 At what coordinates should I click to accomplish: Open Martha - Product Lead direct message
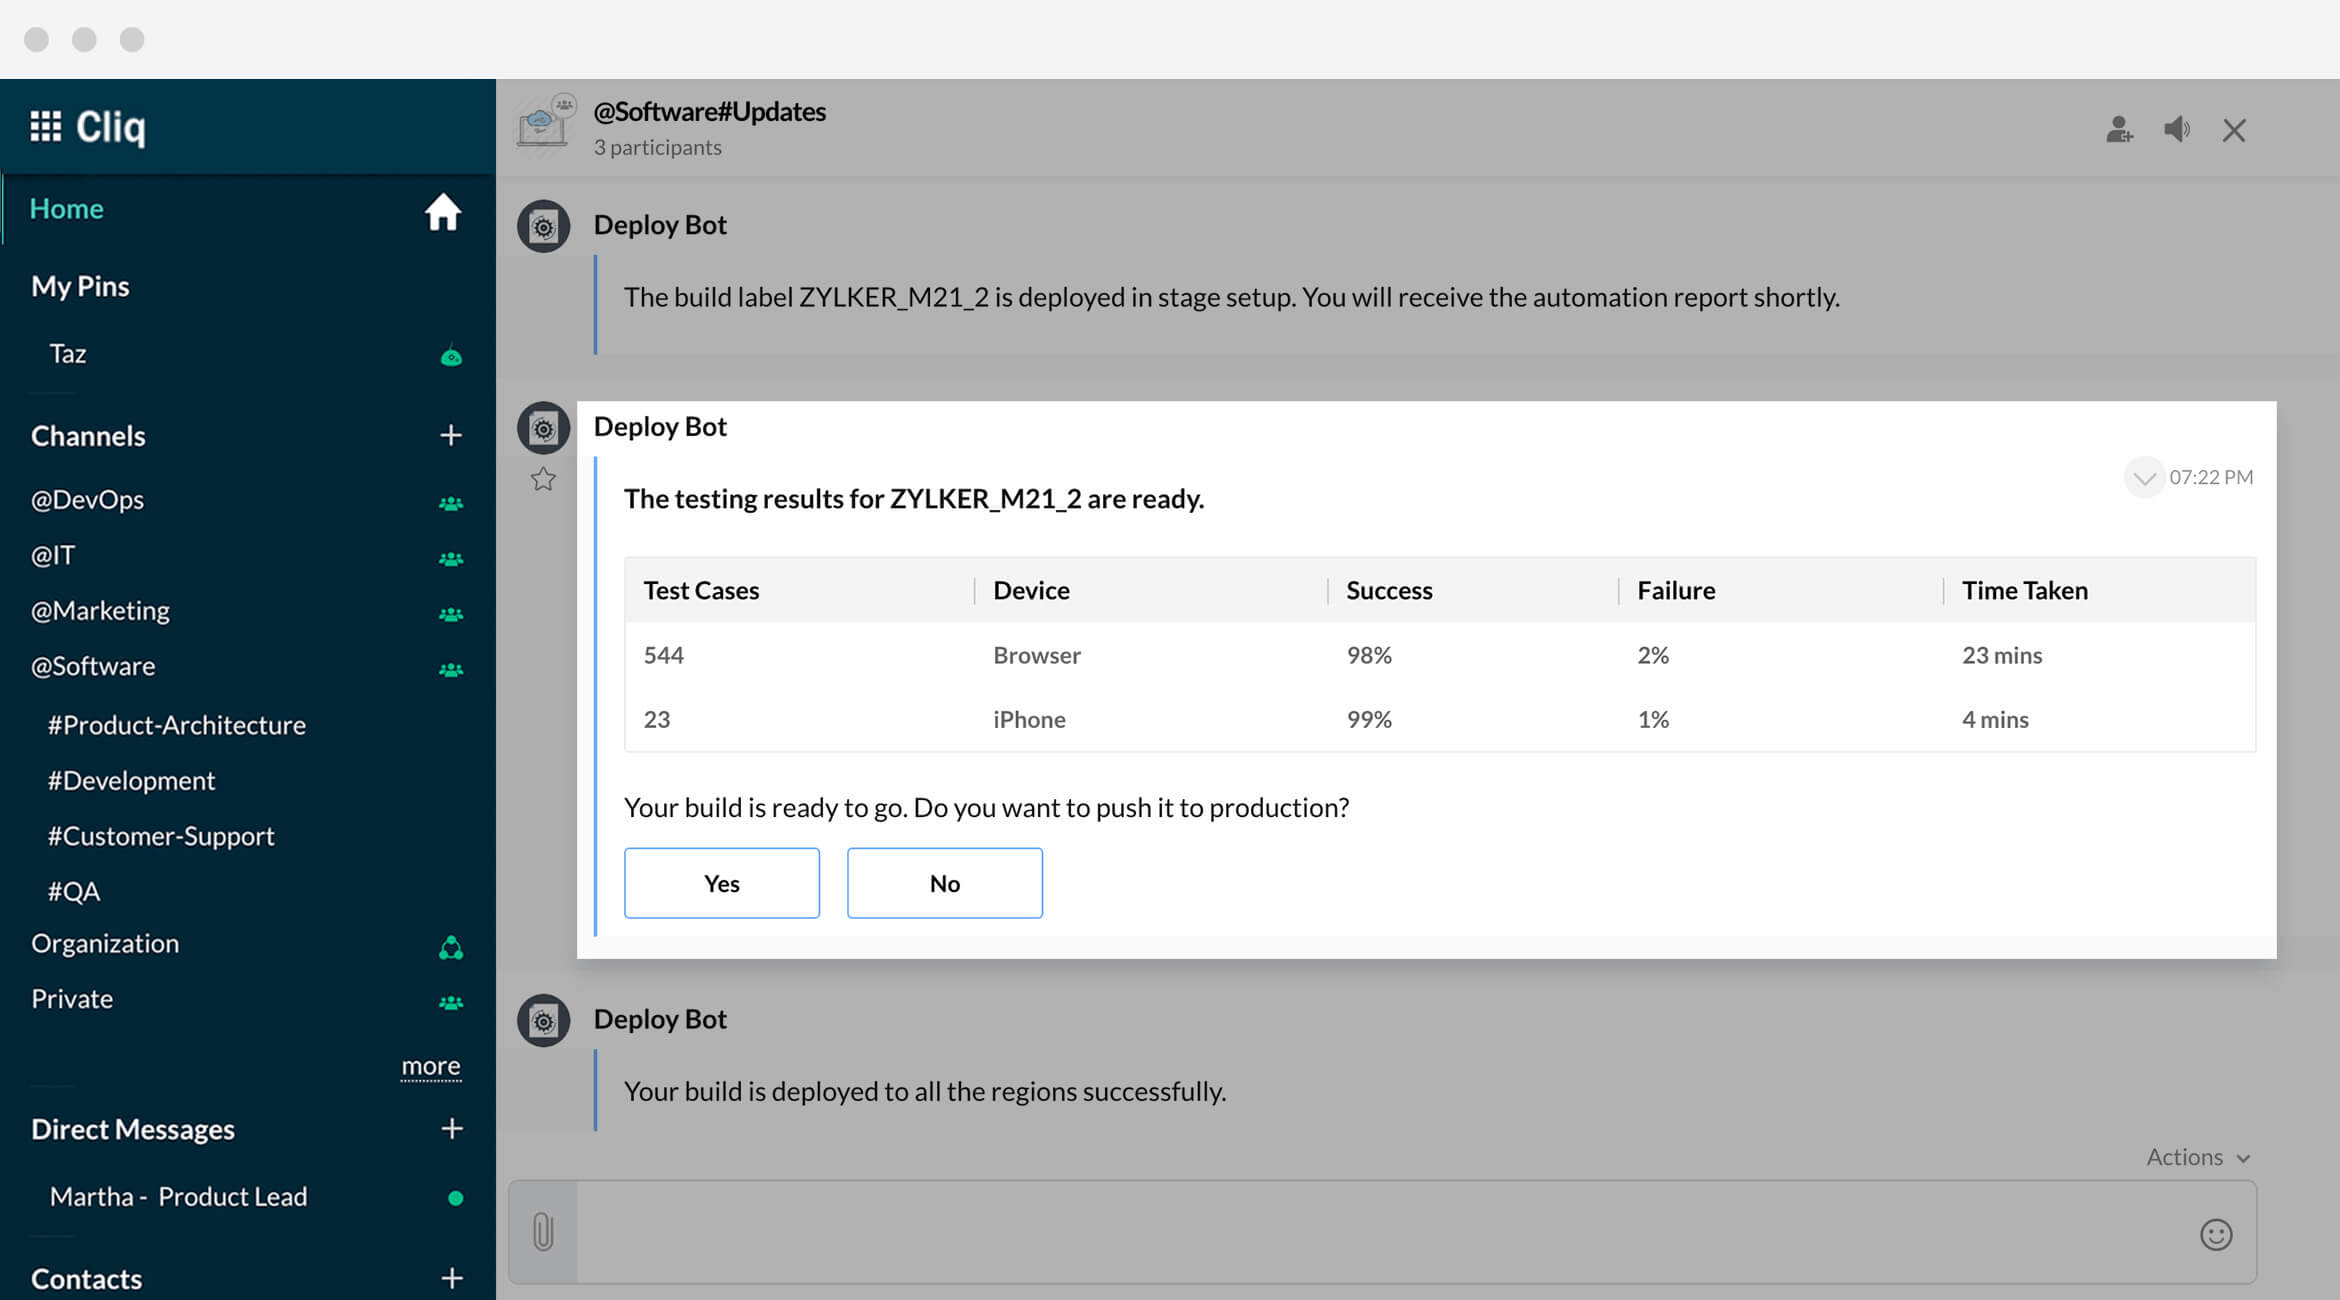178,1197
